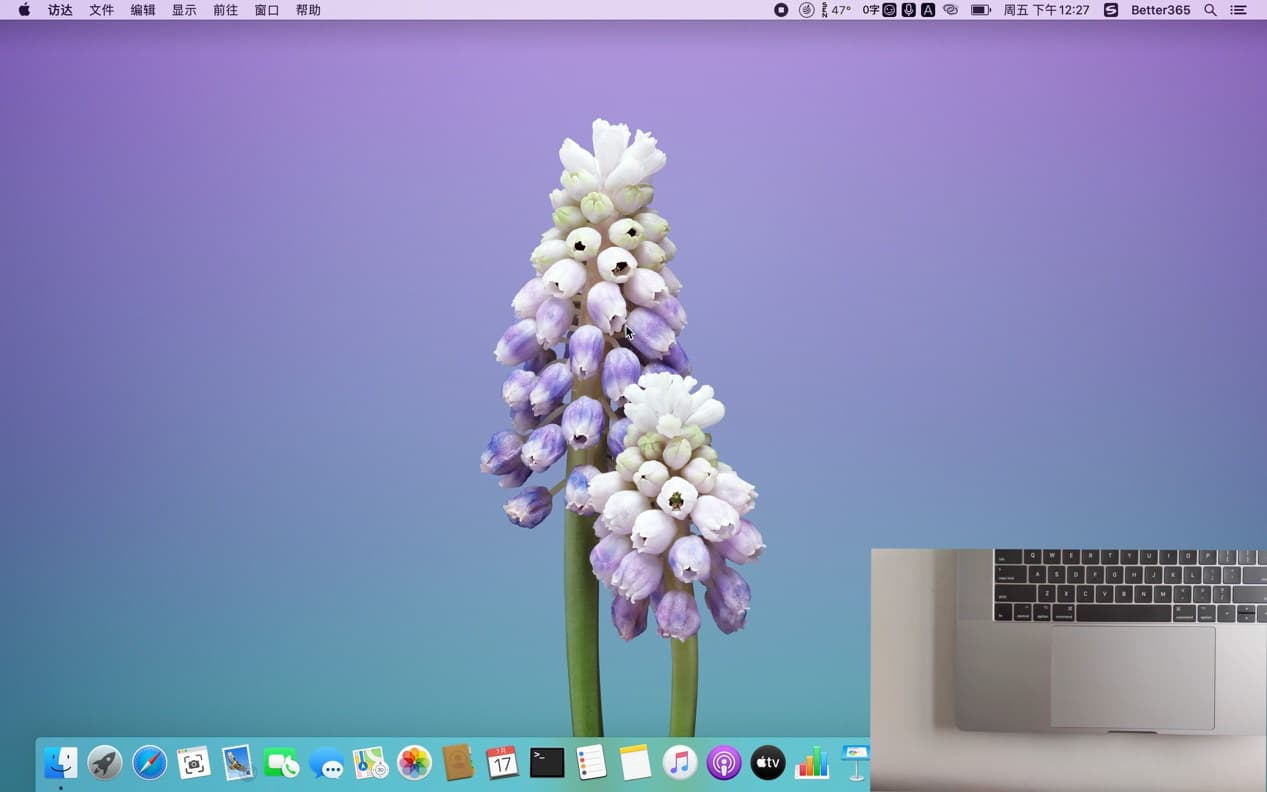Open Spotlight search magnifier
The image size is (1267, 792).
[1210, 10]
